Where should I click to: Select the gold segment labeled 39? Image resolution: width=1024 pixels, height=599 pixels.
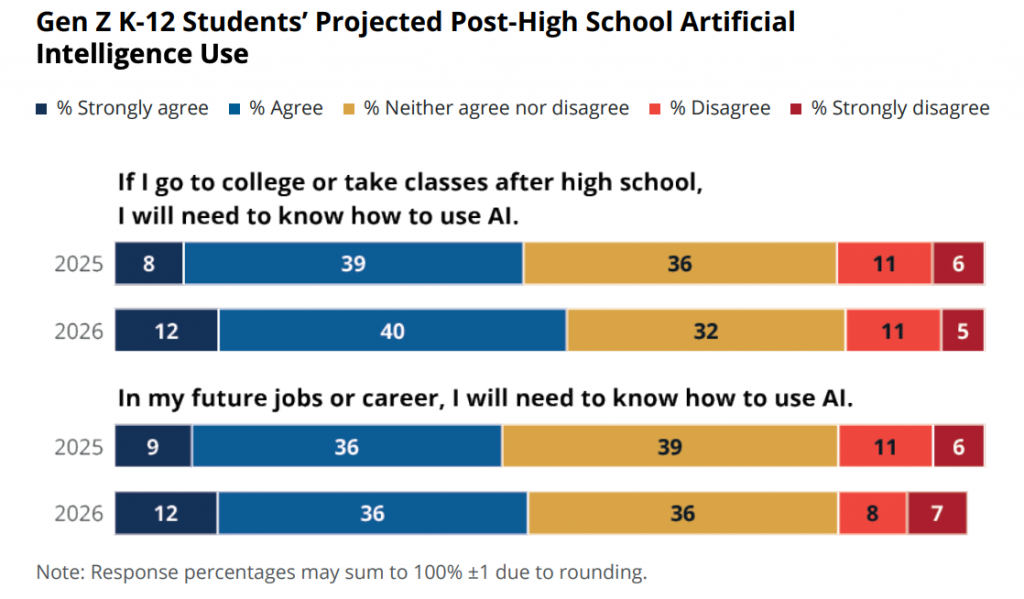point(670,447)
